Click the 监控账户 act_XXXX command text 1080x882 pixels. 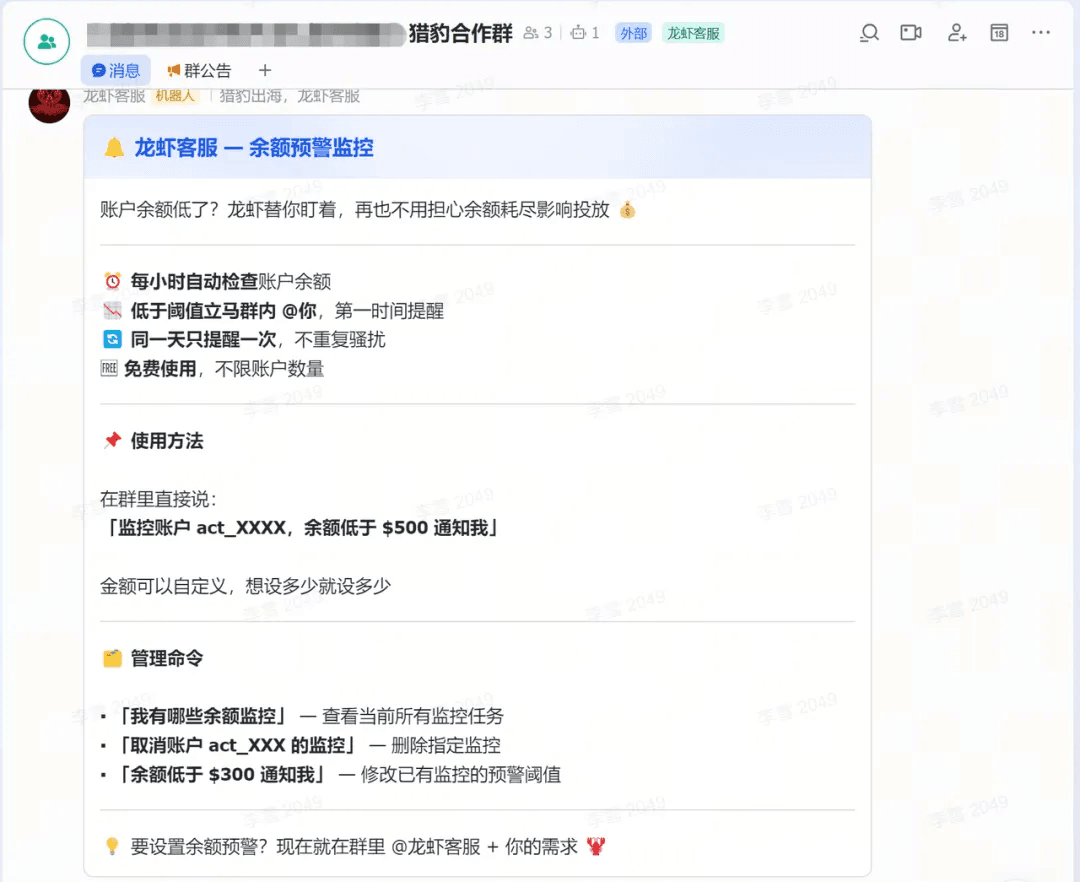(x=302, y=528)
